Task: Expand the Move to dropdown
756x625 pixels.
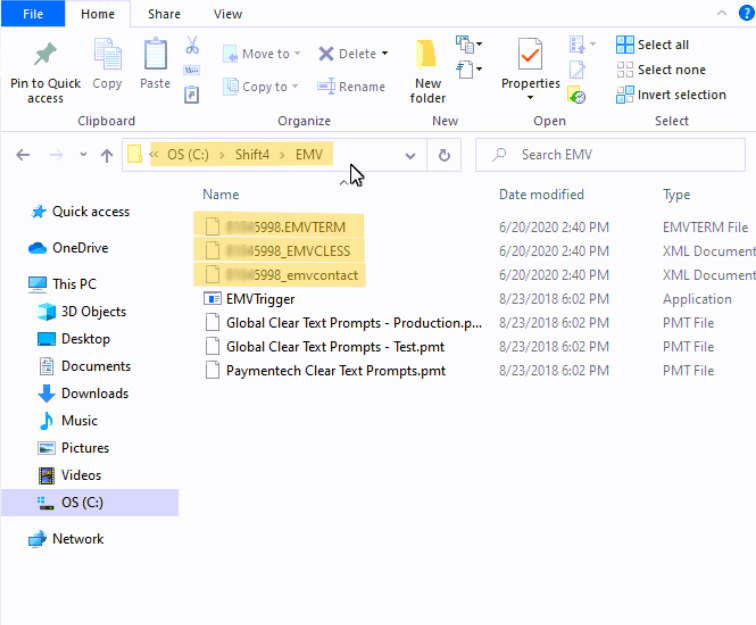Action: coord(297,54)
